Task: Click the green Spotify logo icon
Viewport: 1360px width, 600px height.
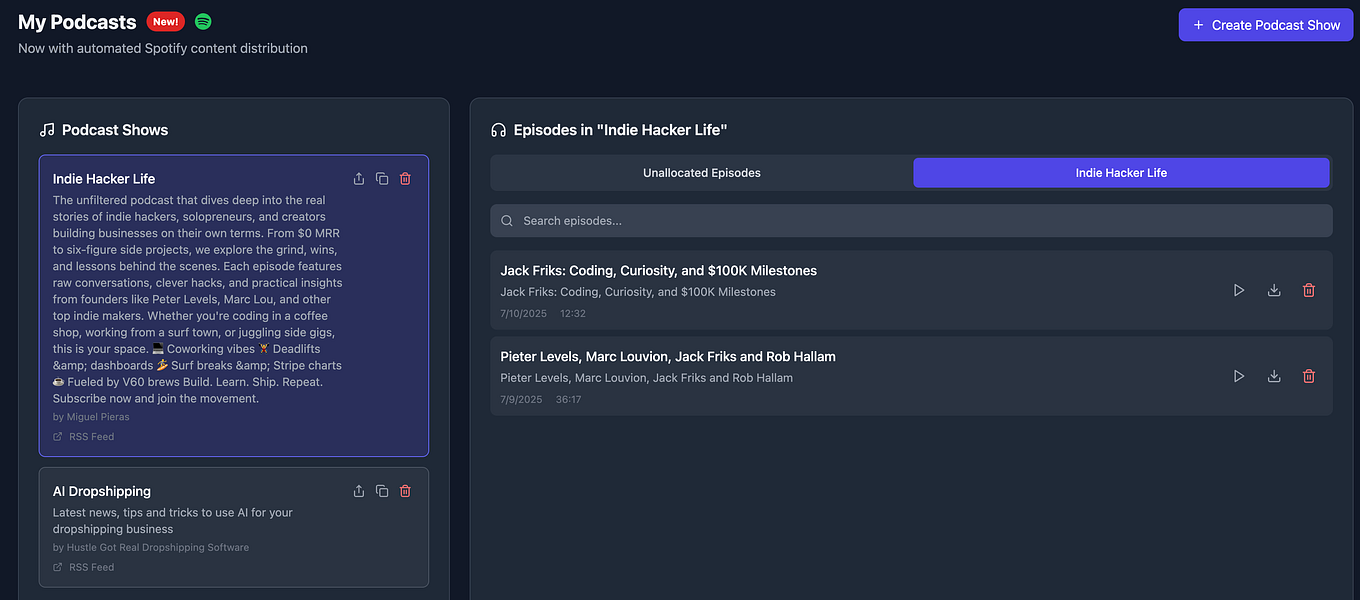Action: click(x=203, y=22)
